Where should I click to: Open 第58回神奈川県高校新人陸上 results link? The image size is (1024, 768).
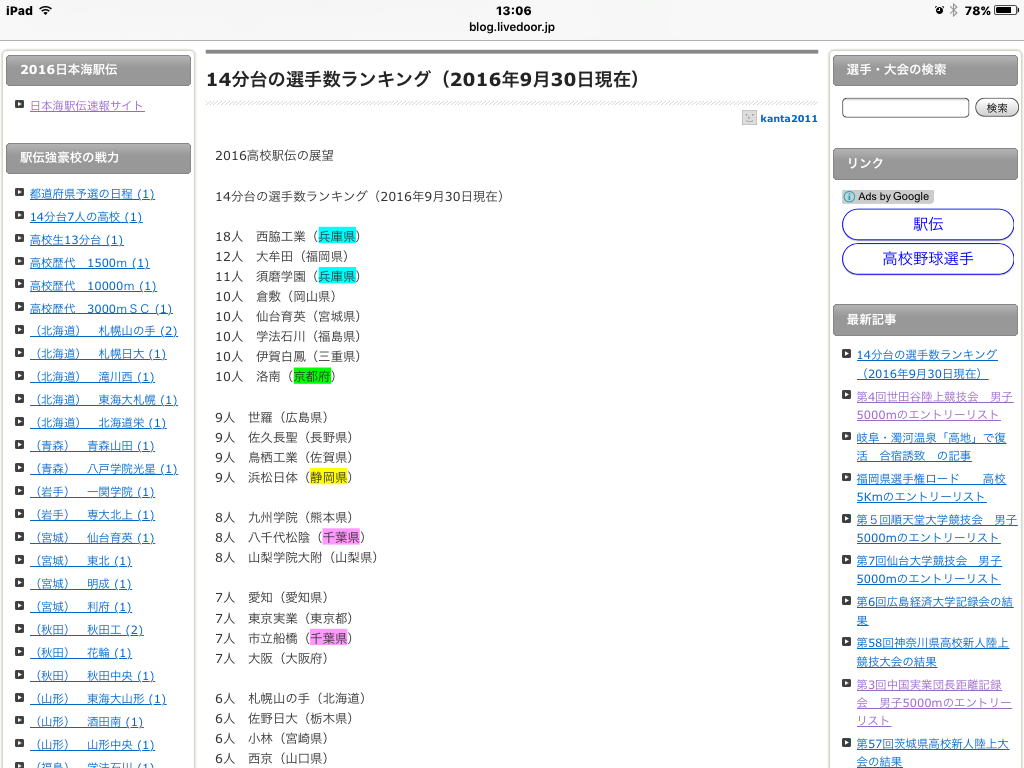(x=933, y=652)
